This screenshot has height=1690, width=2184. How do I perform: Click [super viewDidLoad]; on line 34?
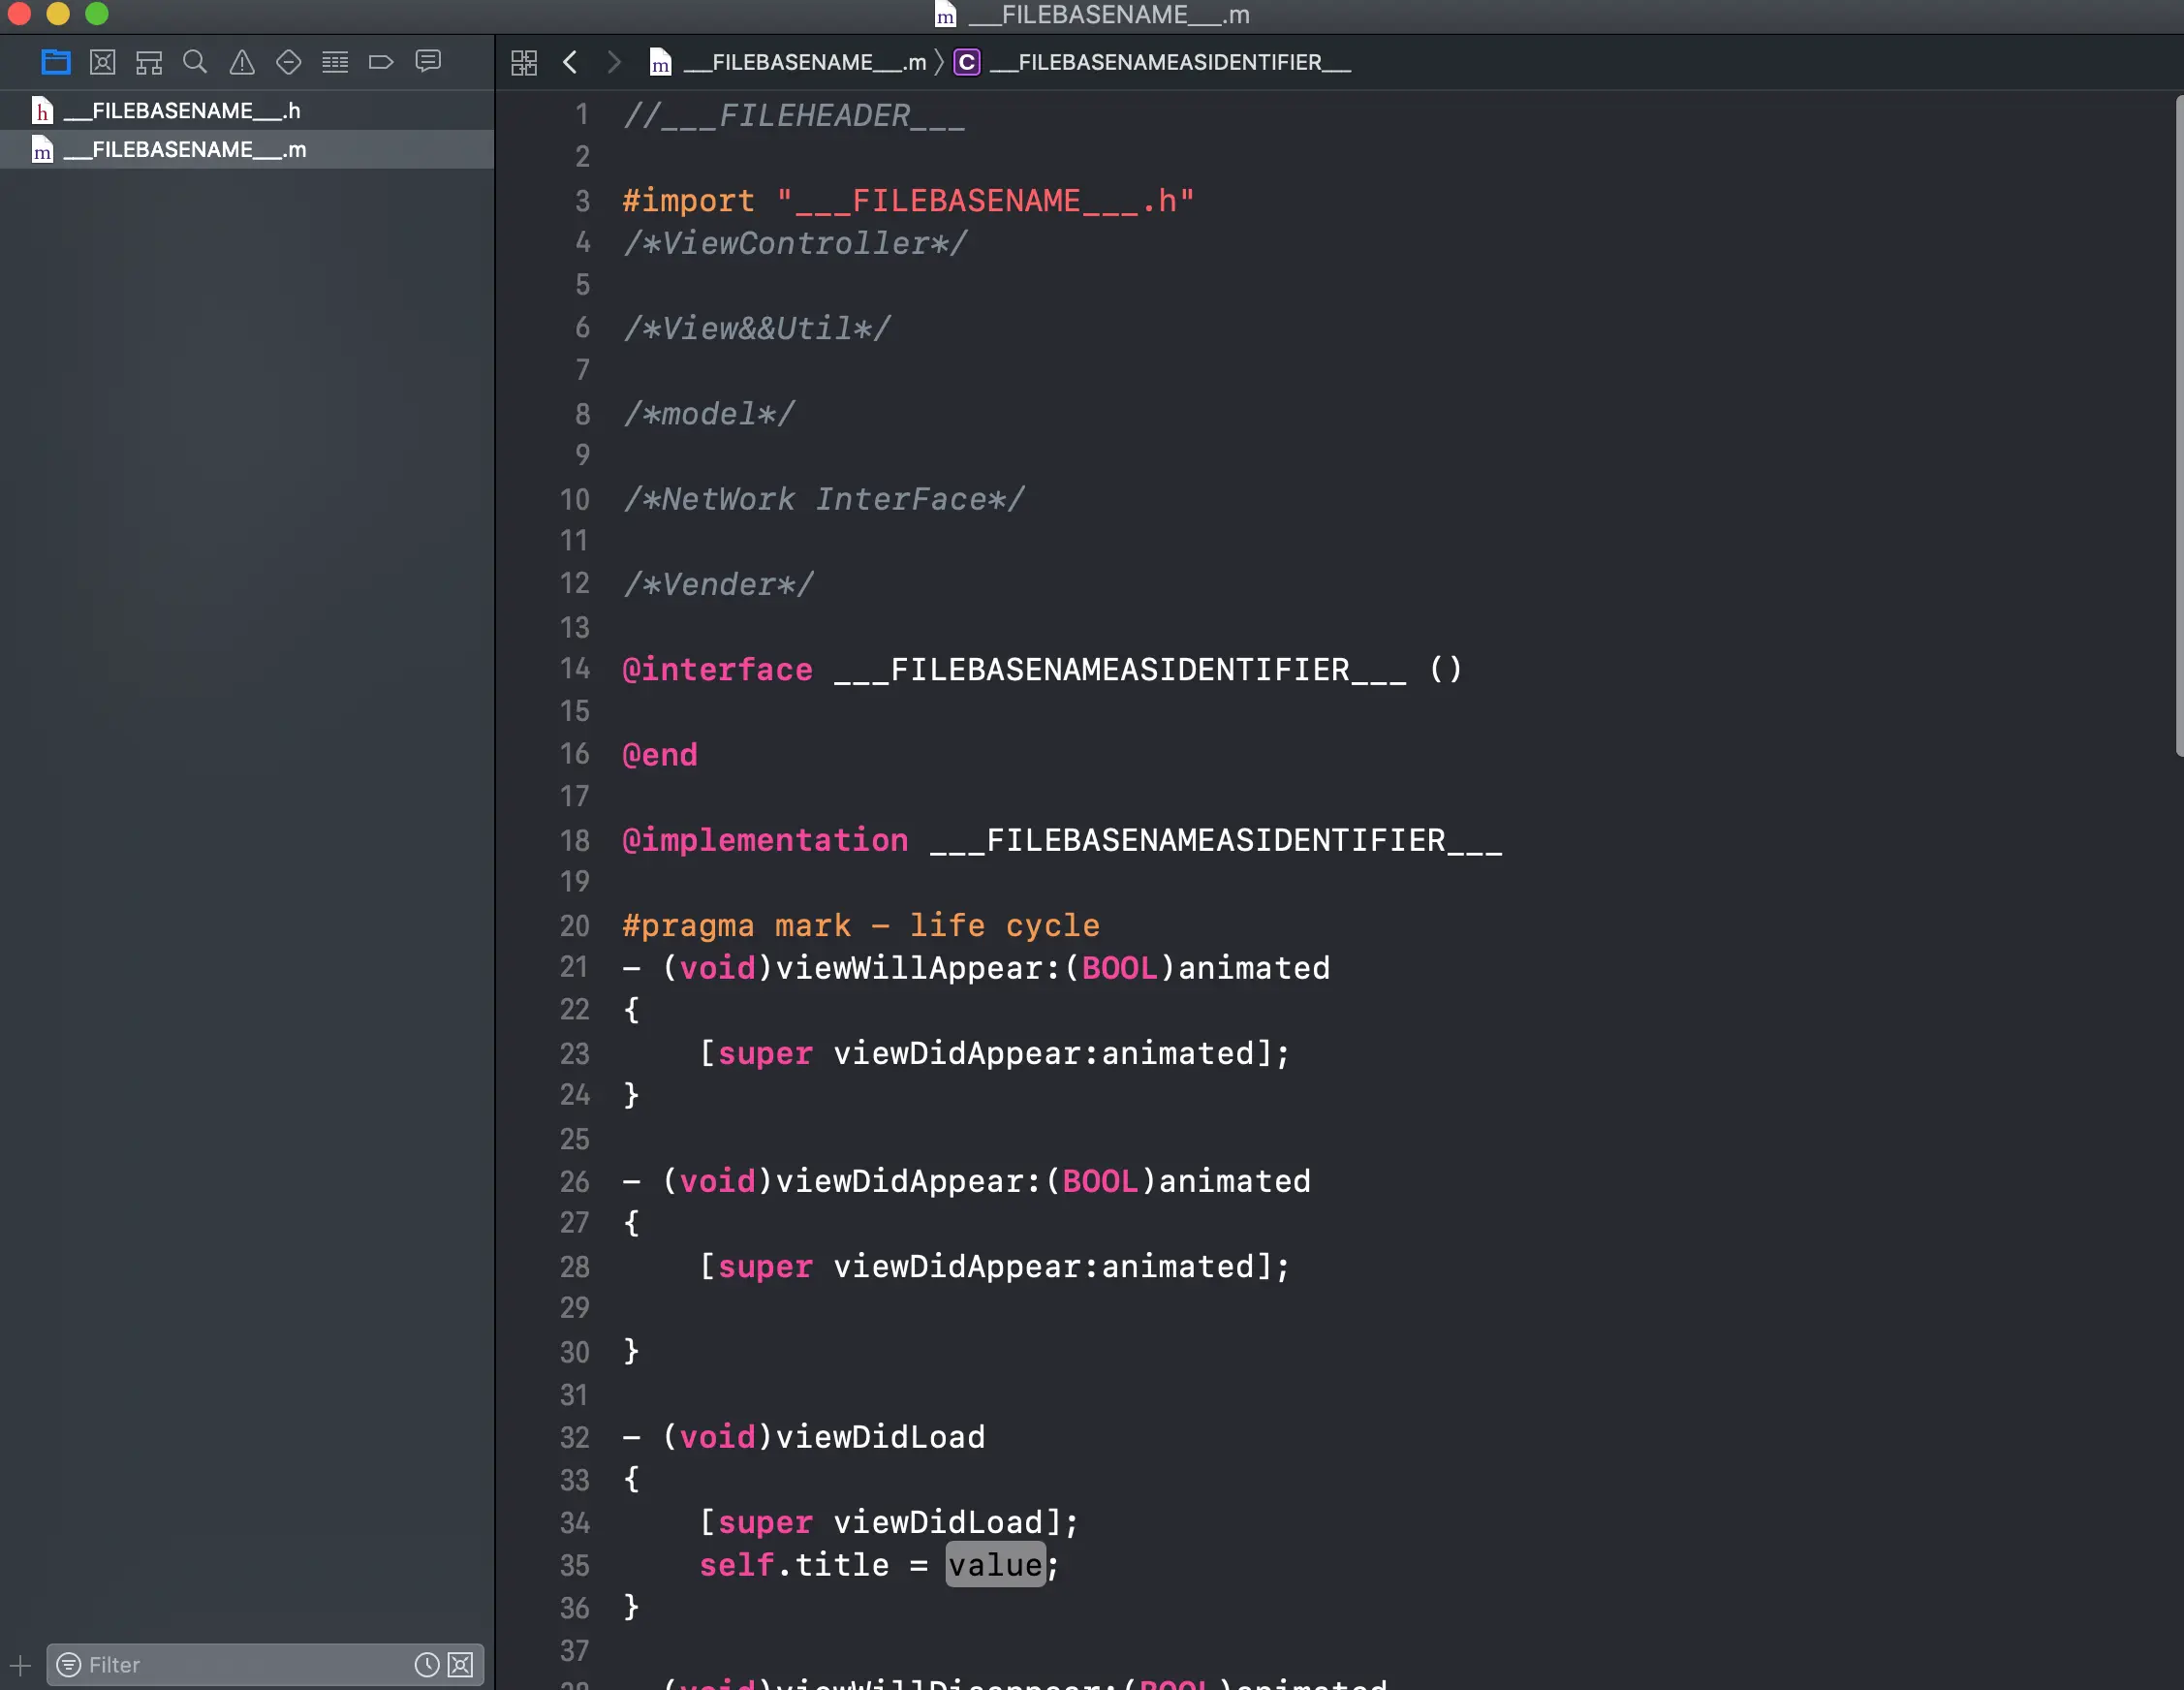coord(889,1522)
